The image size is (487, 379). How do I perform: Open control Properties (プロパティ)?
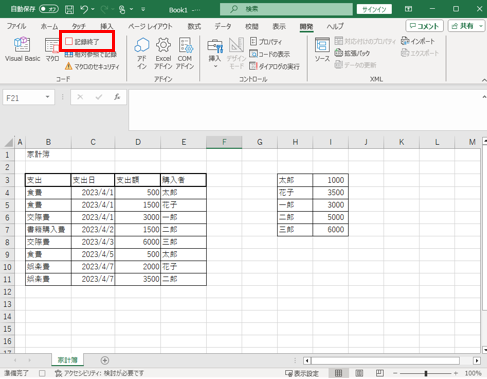pyautogui.click(x=266, y=42)
